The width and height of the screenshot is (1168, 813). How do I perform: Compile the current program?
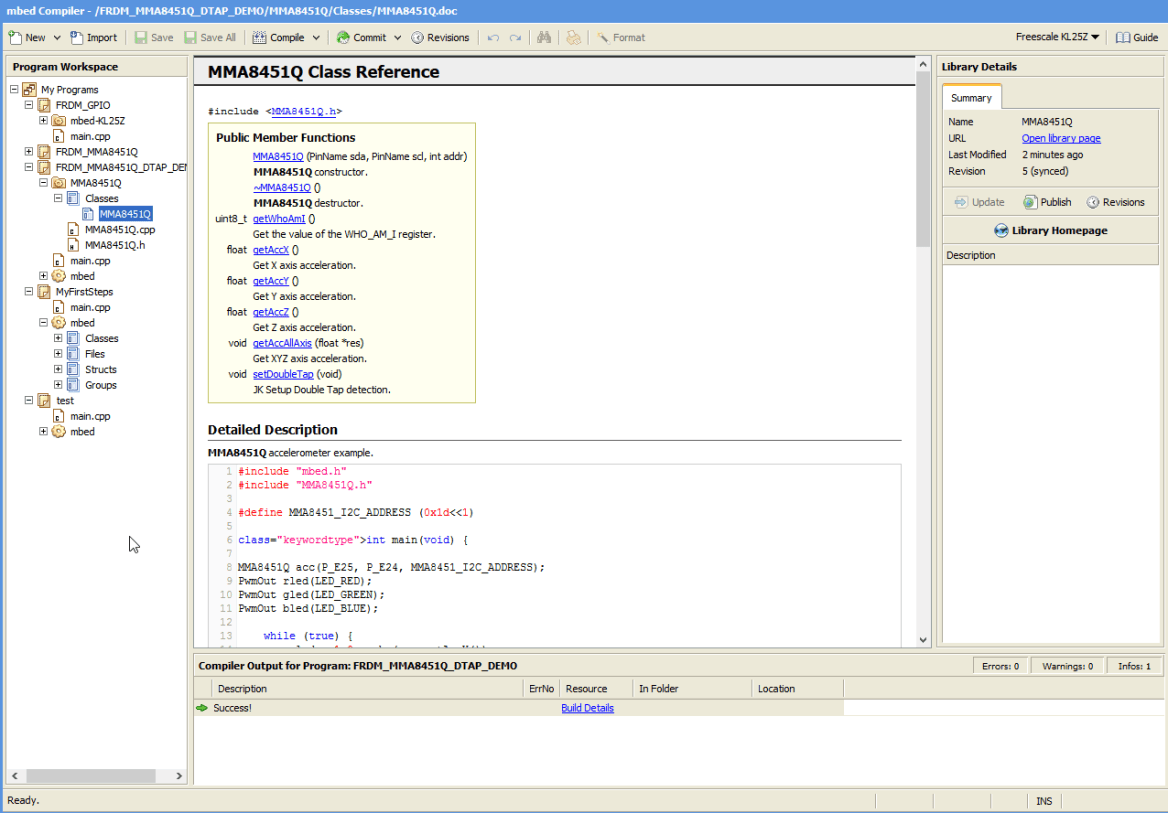279,37
